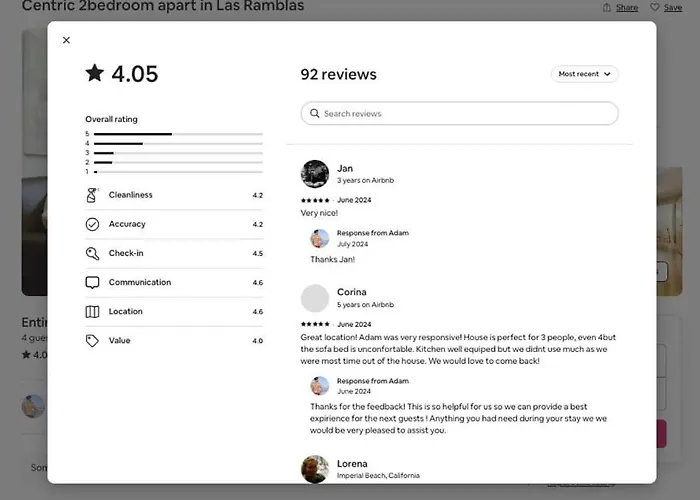Click the reviewer name Jan
This screenshot has width=700, height=500.
coord(345,169)
